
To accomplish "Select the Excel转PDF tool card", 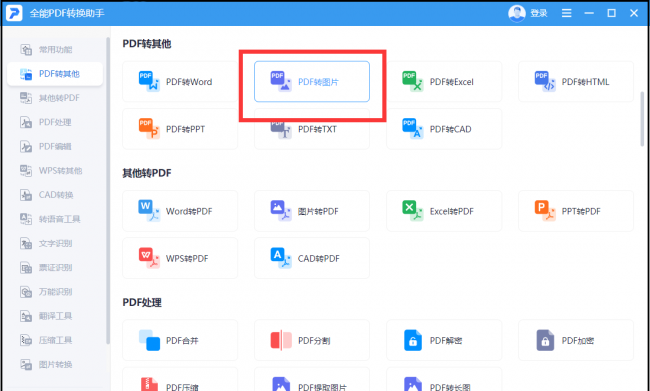I will click(x=444, y=211).
